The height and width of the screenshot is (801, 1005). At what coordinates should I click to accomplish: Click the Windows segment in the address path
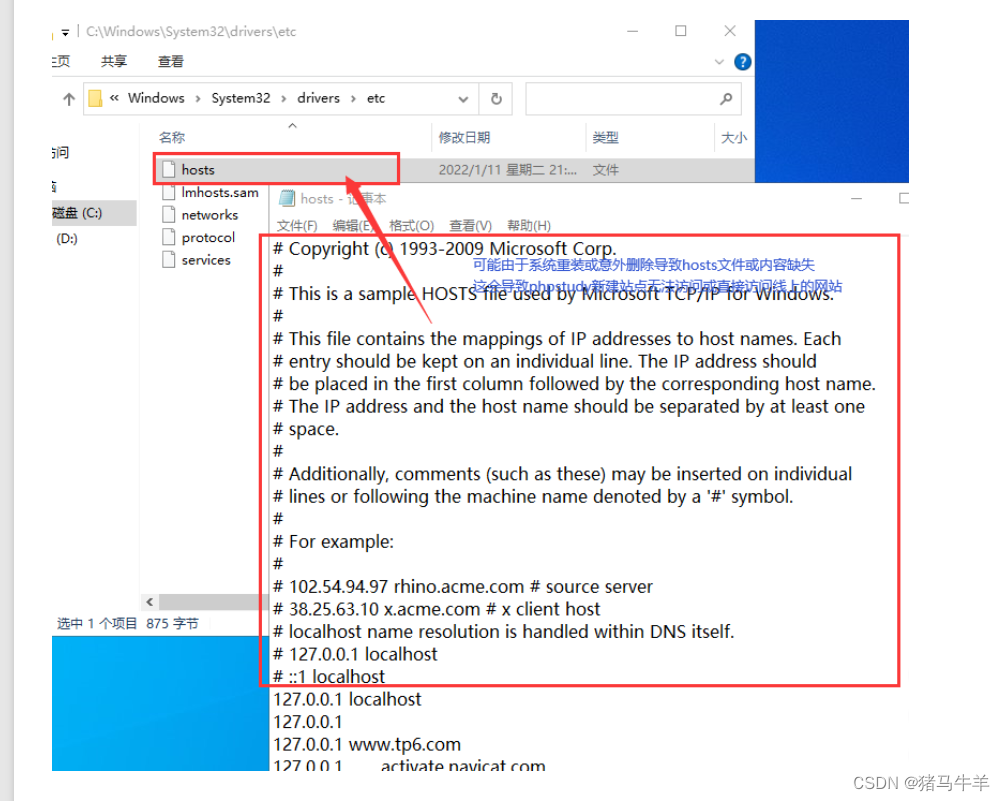pyautogui.click(x=156, y=98)
